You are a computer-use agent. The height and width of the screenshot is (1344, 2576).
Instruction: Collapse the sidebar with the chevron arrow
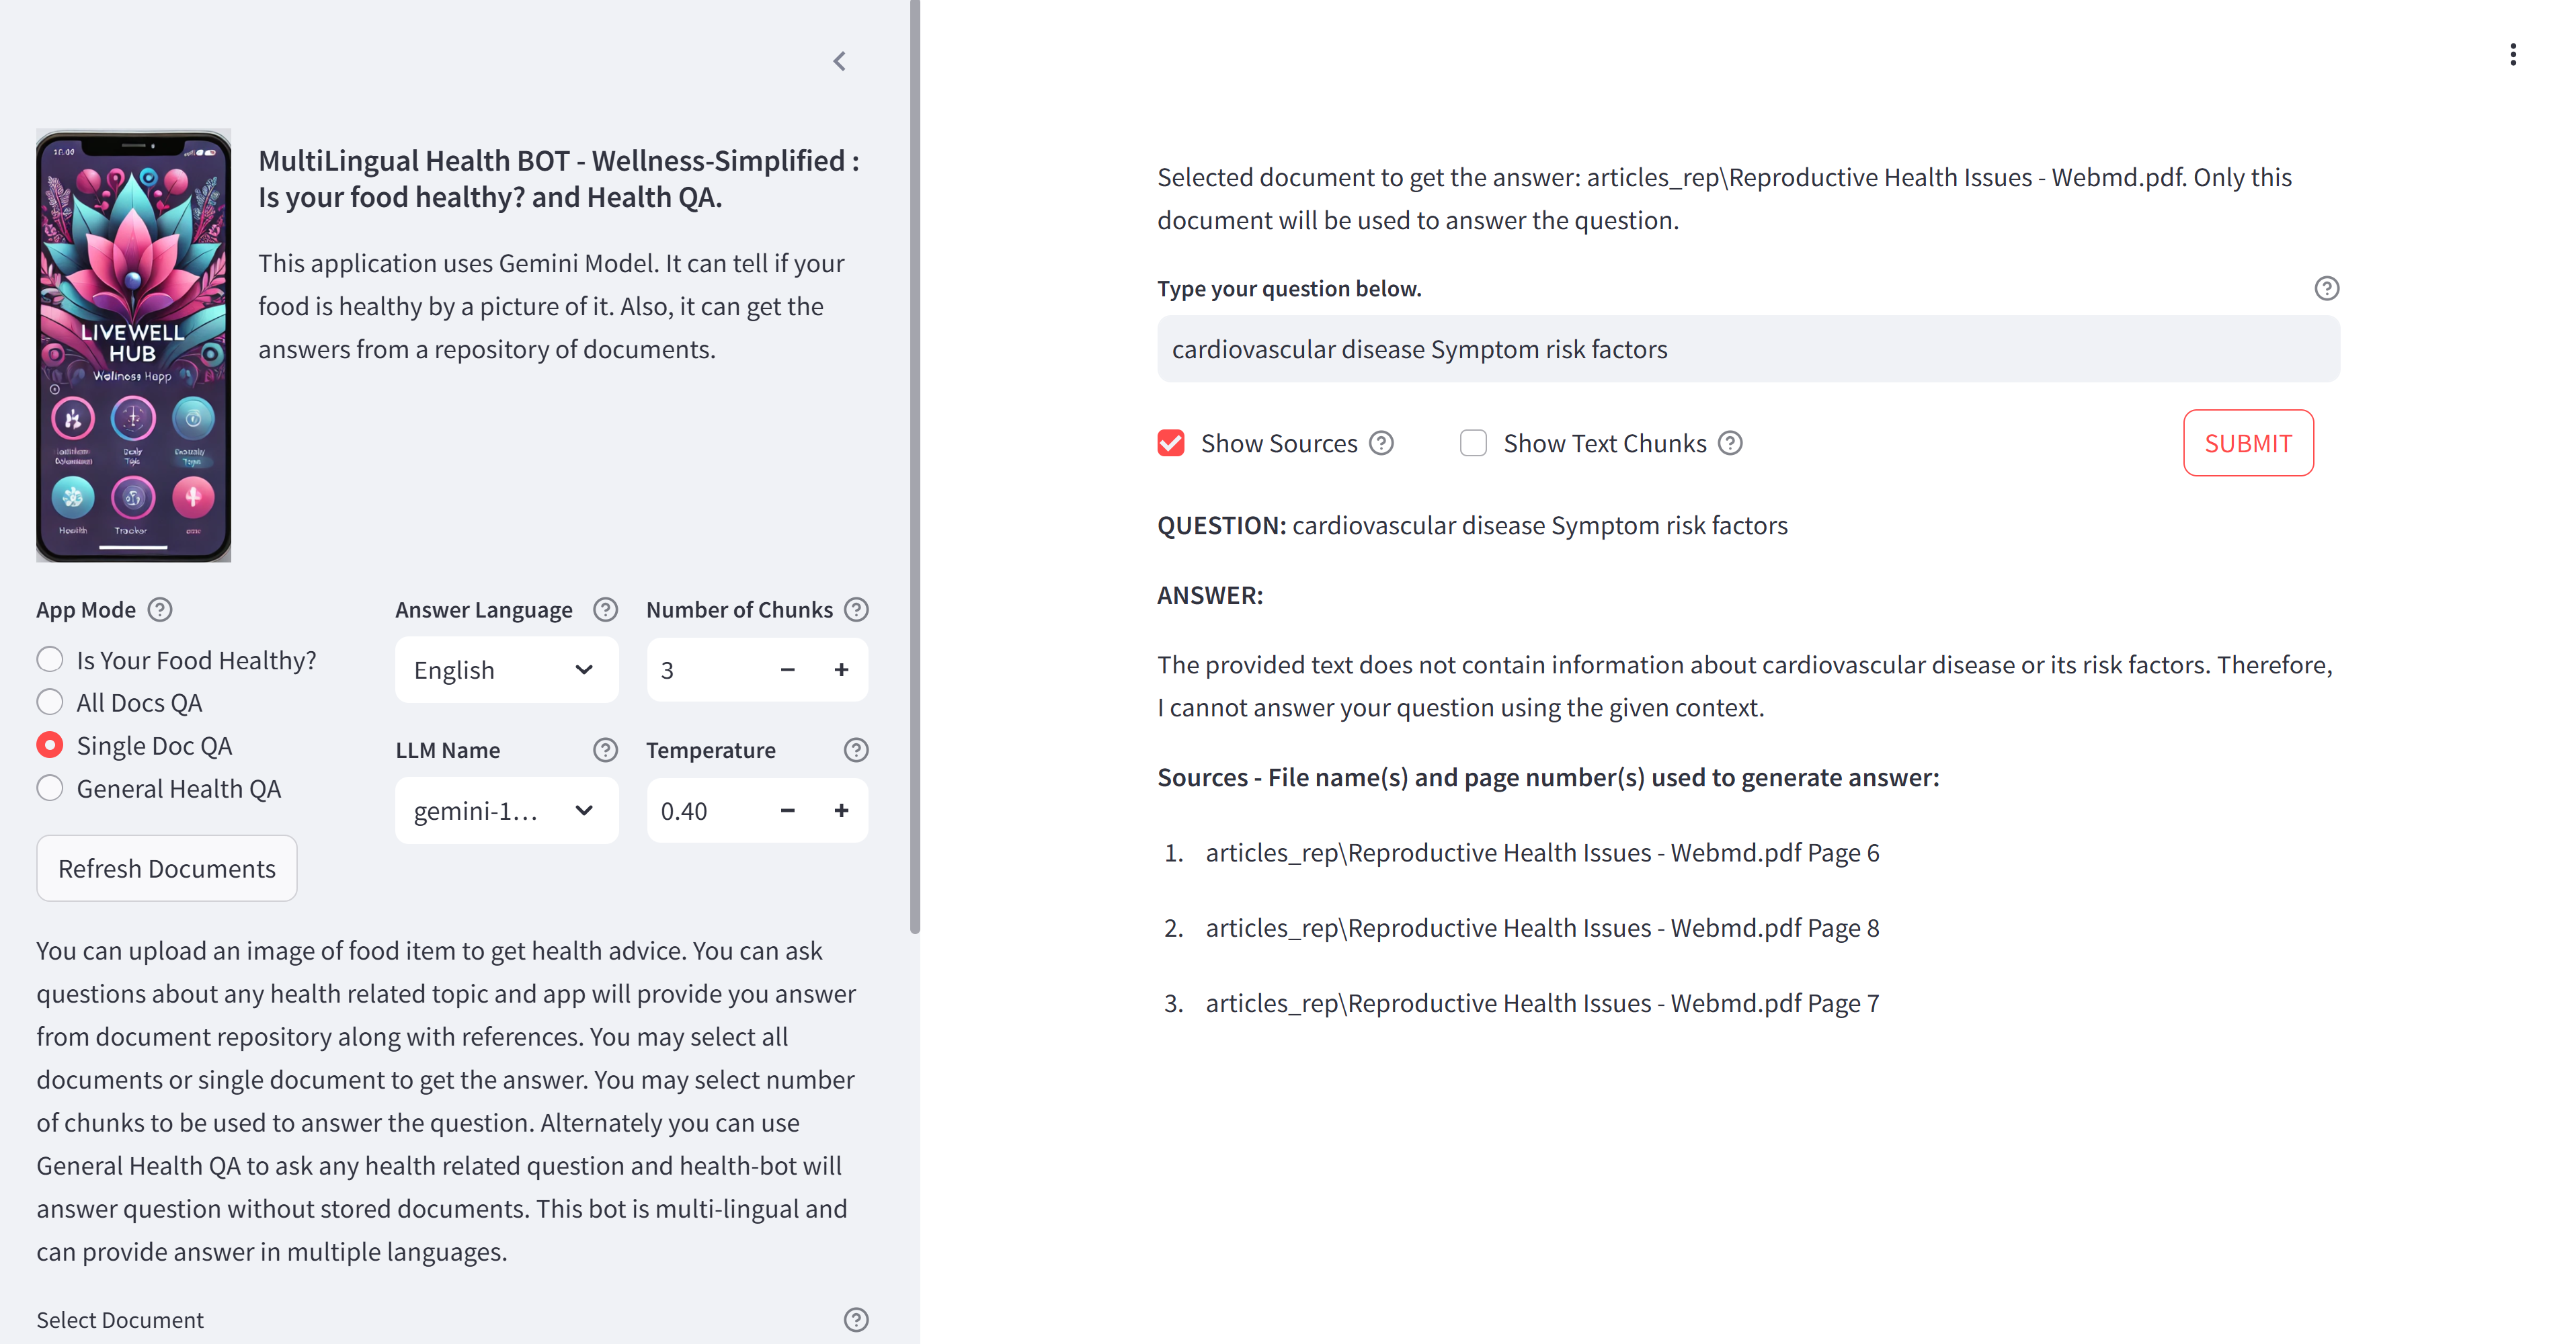[x=839, y=61]
